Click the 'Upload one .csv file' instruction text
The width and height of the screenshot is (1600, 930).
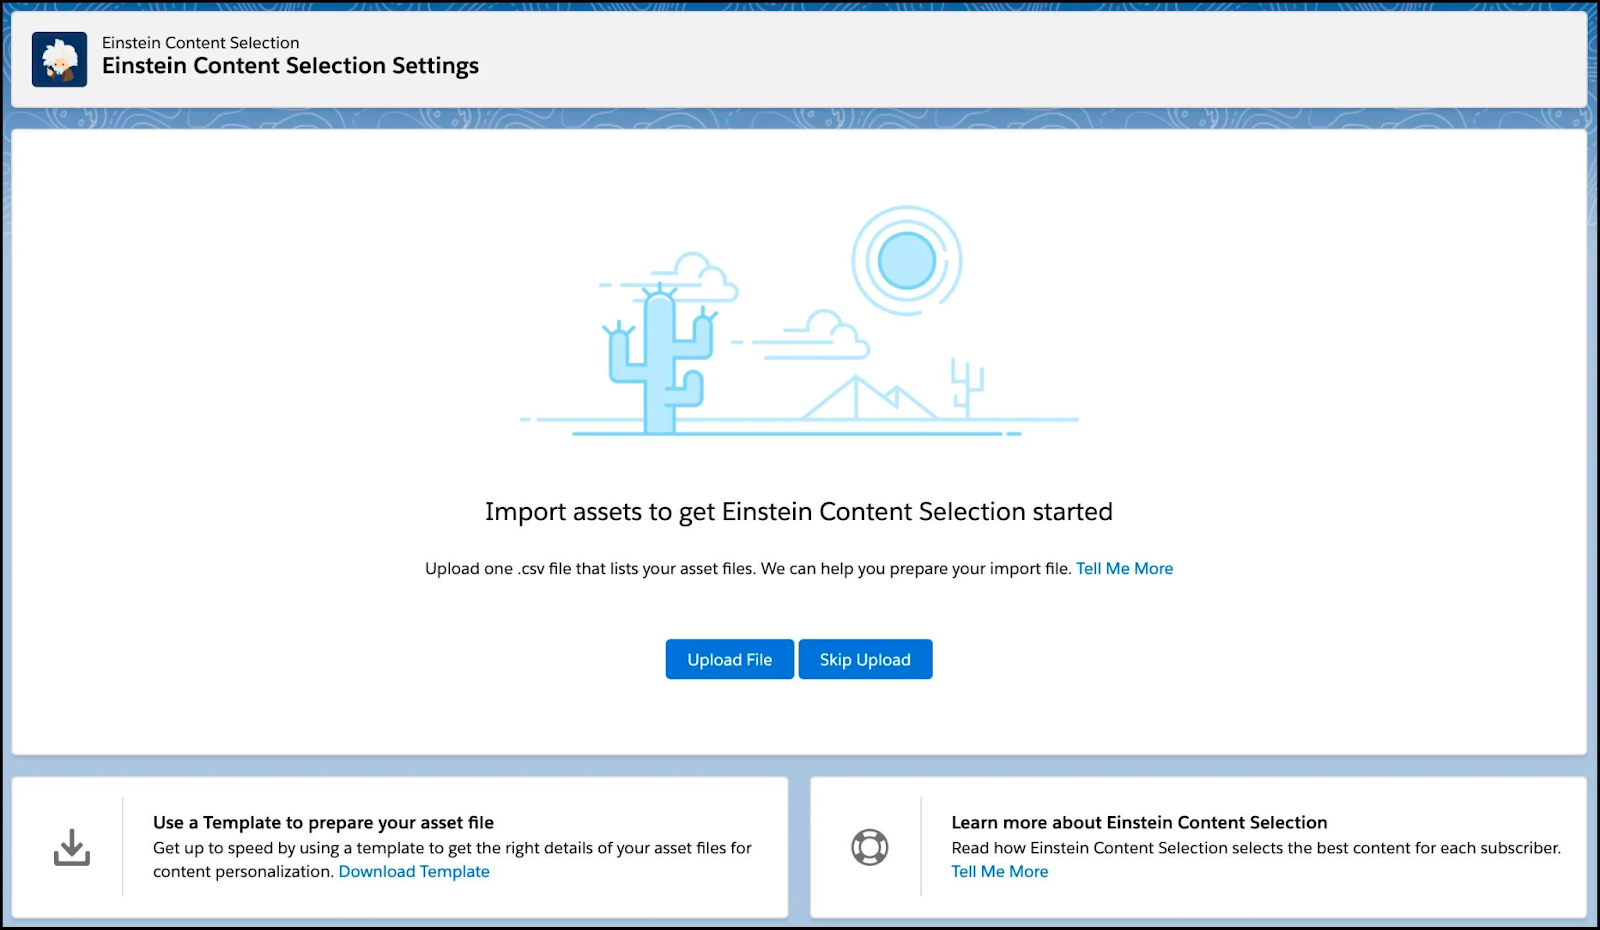point(748,568)
